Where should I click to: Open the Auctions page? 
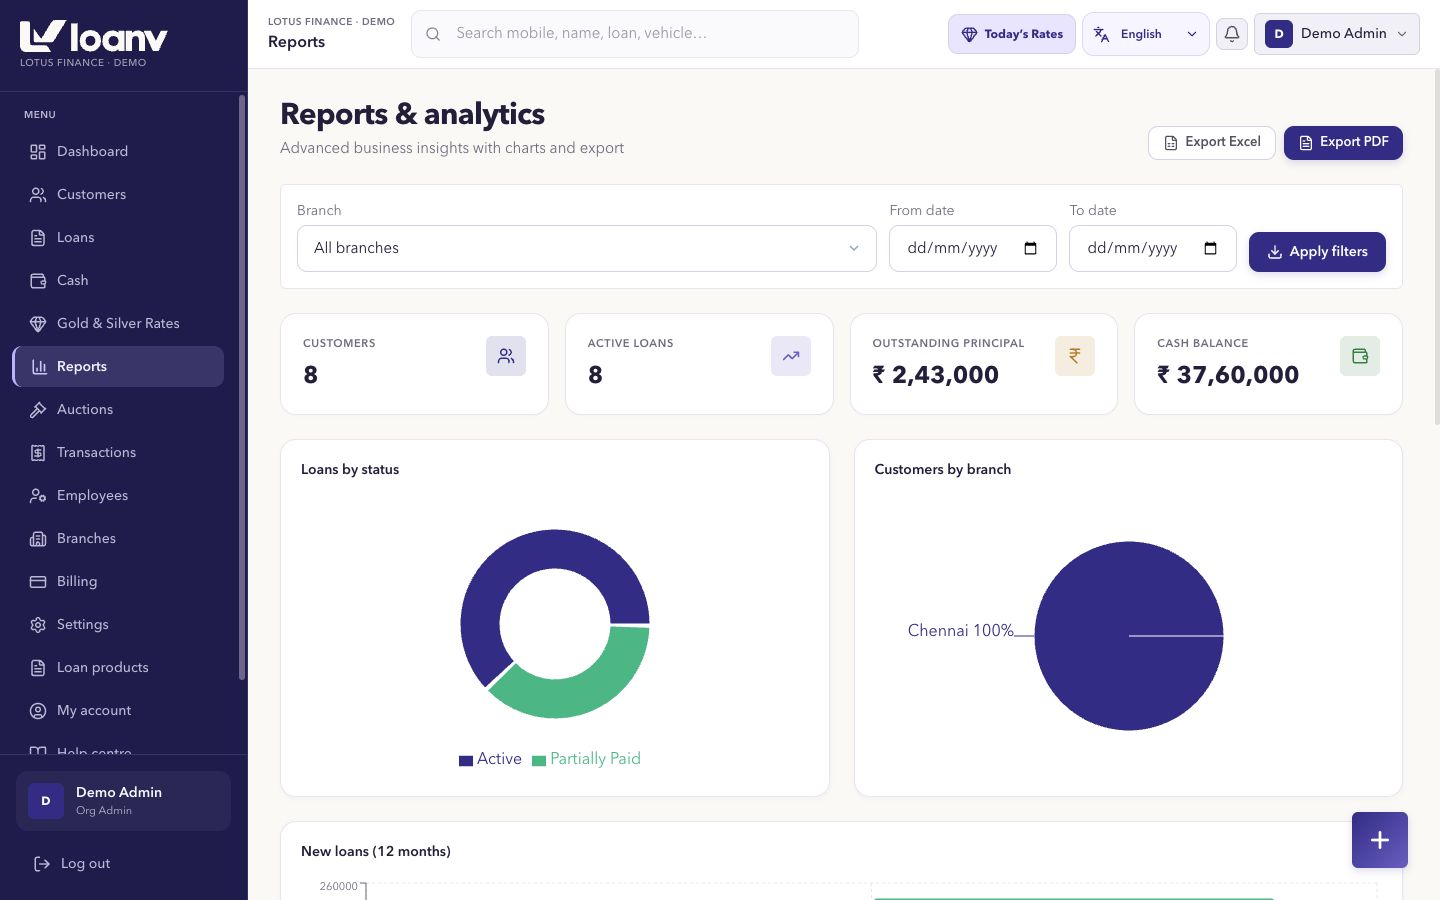(118, 409)
